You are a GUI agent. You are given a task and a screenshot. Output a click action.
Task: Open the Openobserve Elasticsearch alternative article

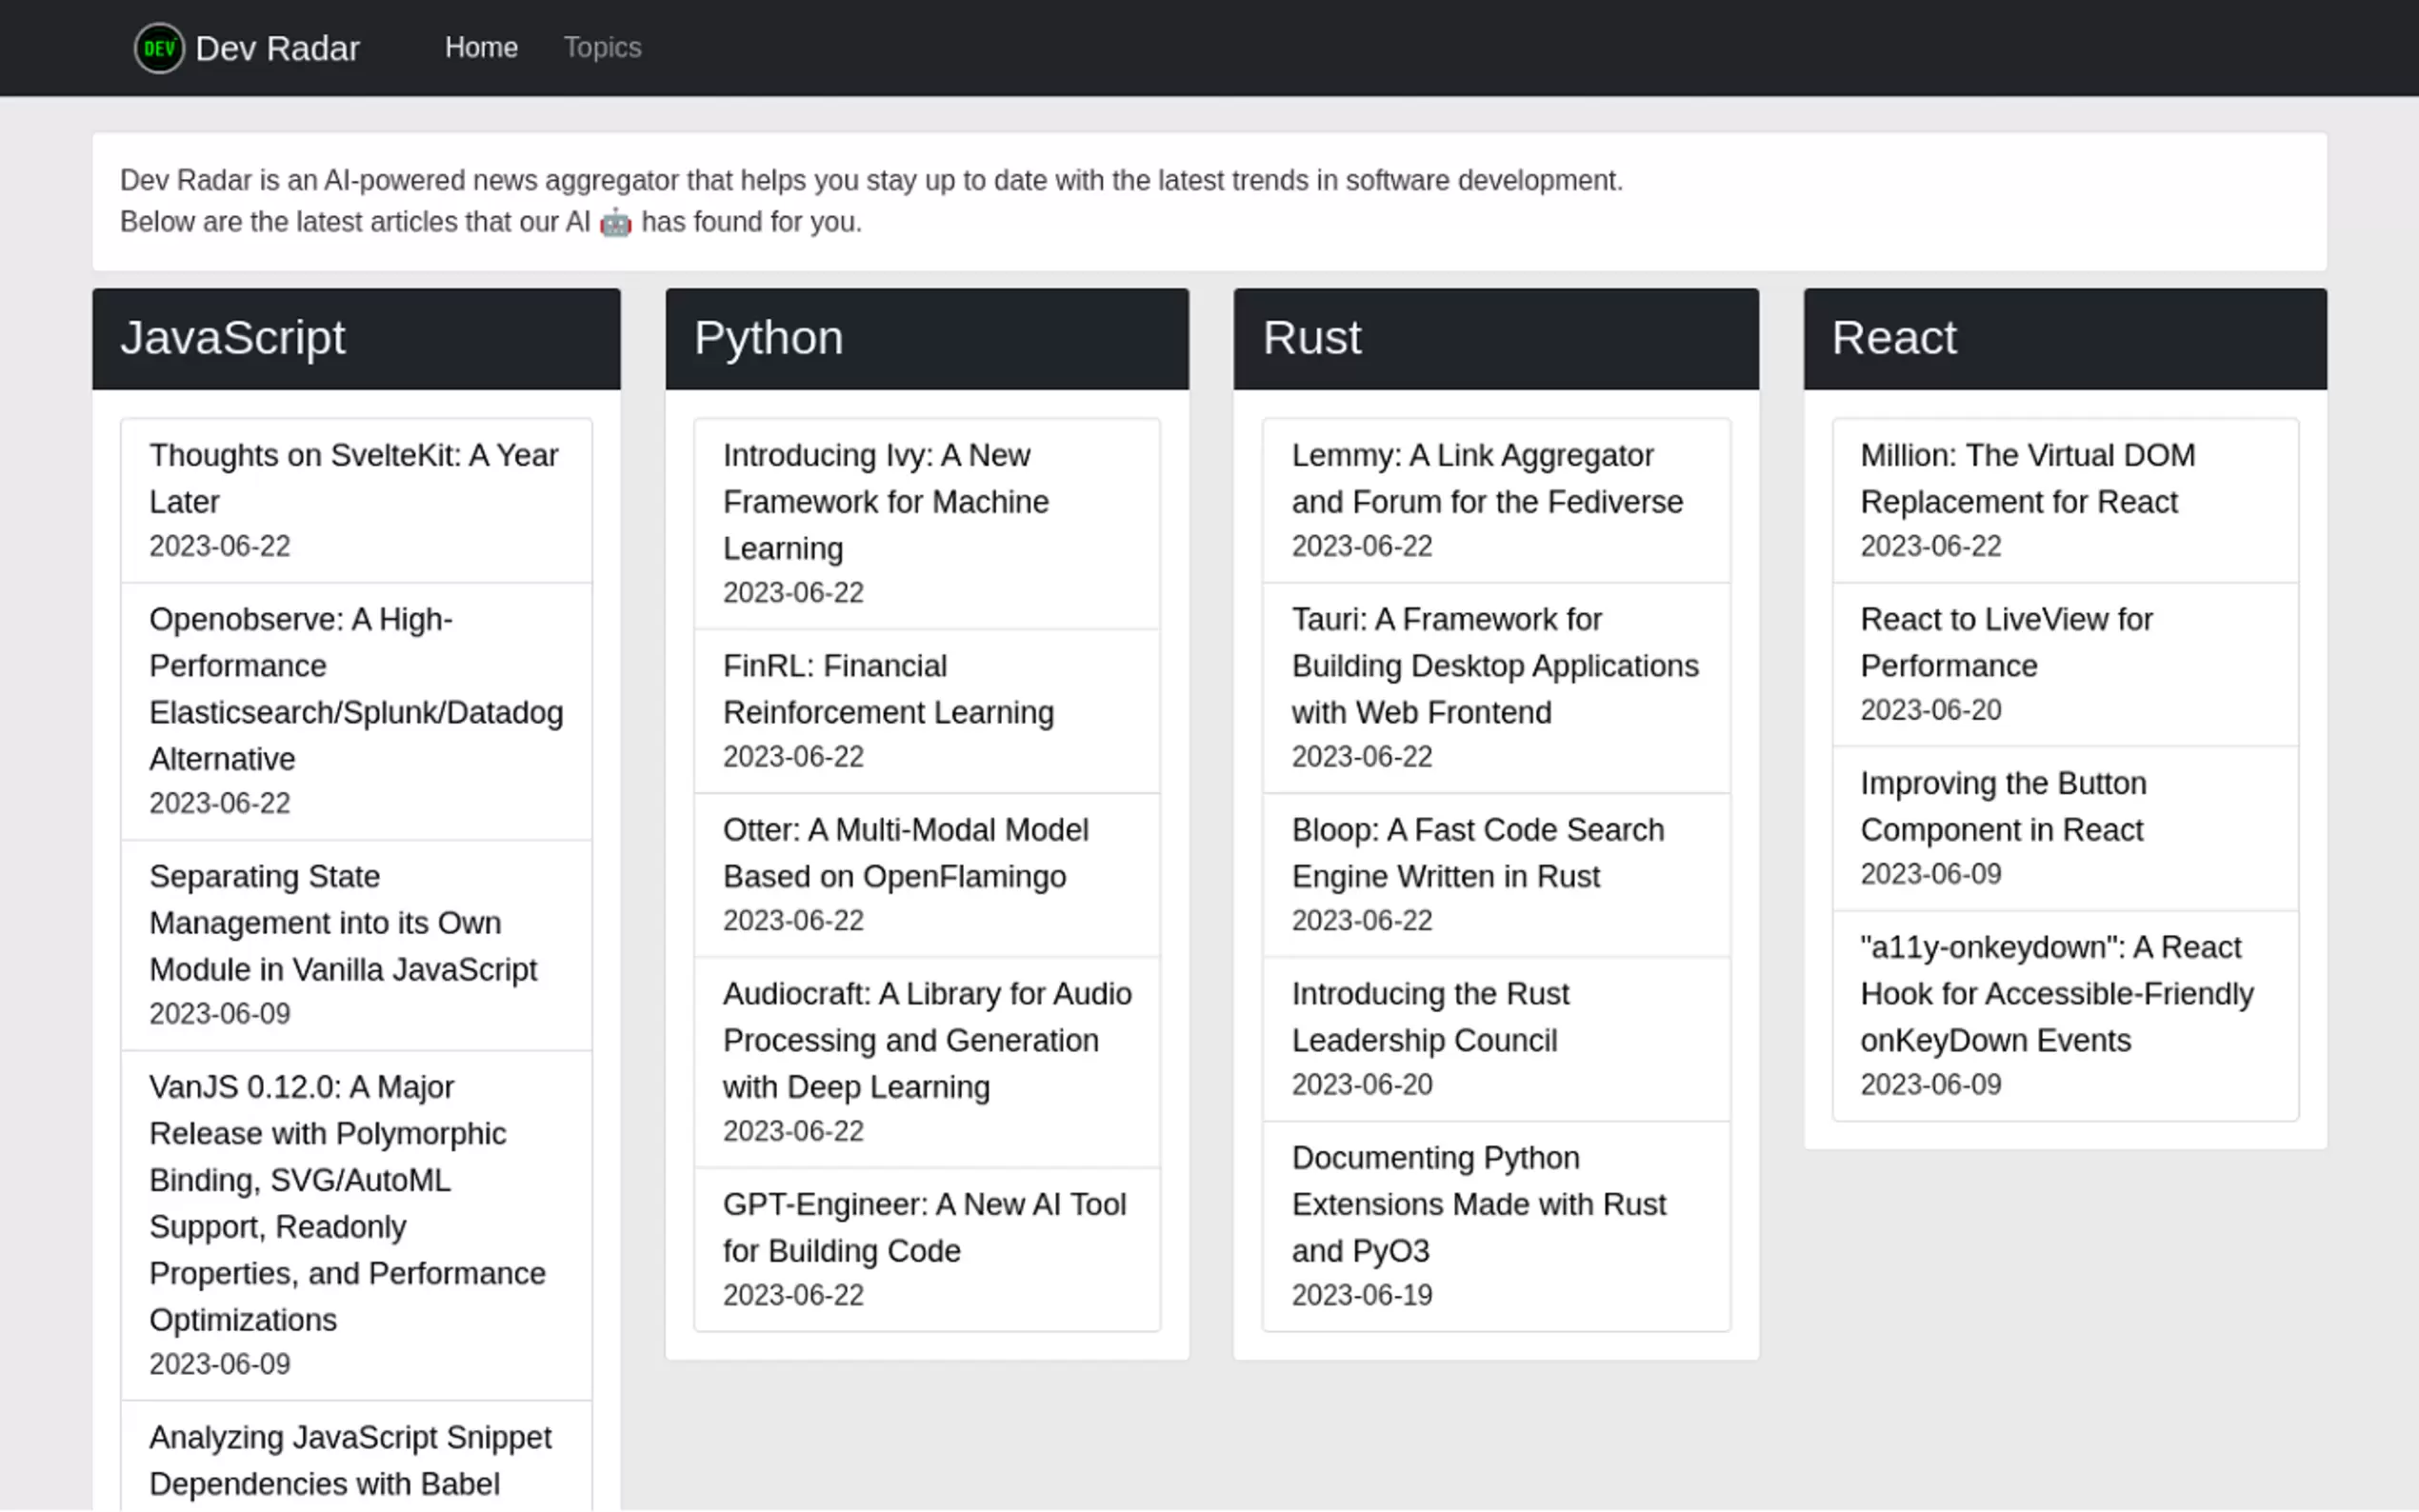355,688
